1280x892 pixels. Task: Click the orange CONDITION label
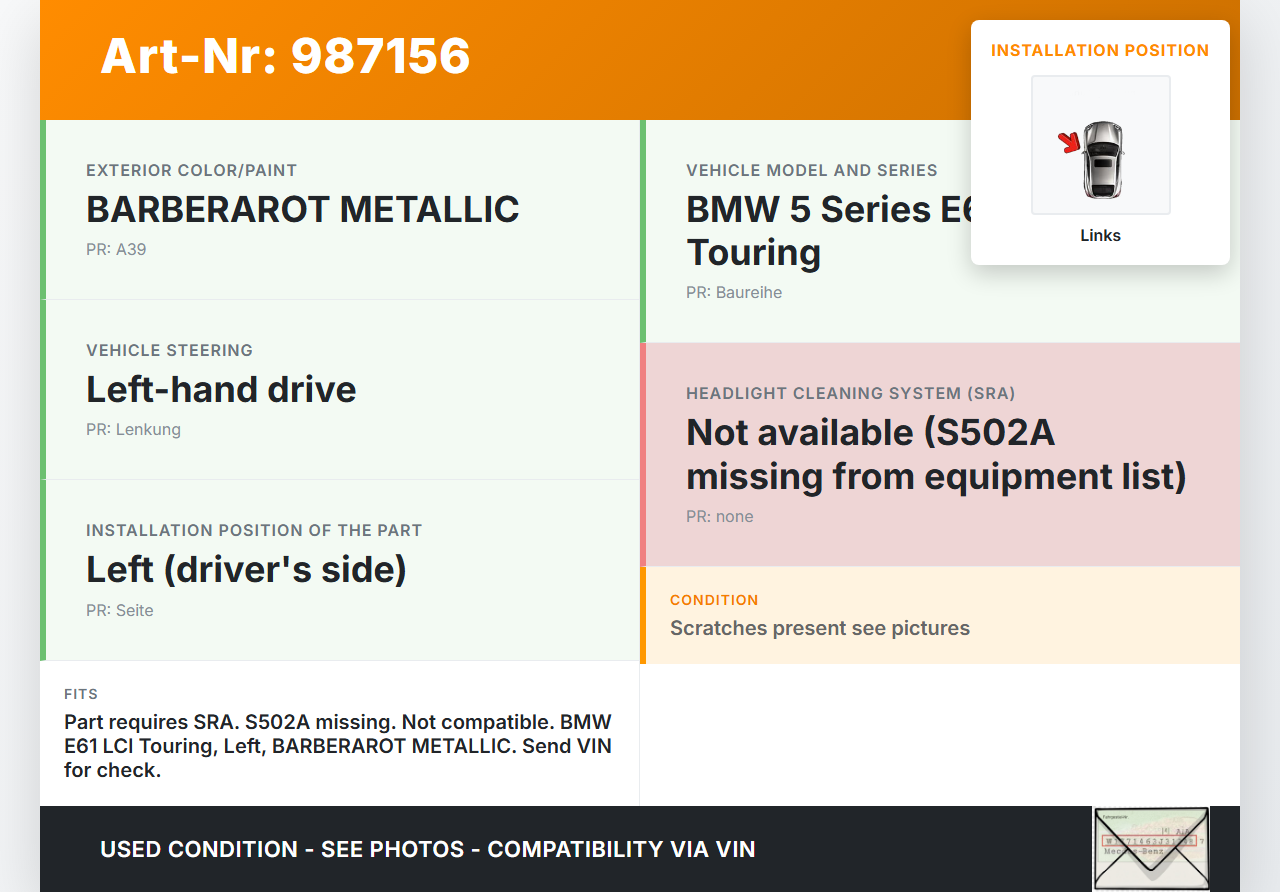coord(714,600)
